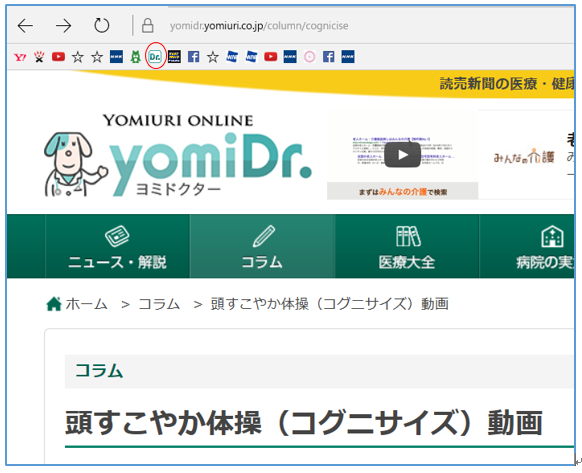
Task: Open the paw-print bookmark icon
Action: 39,57
